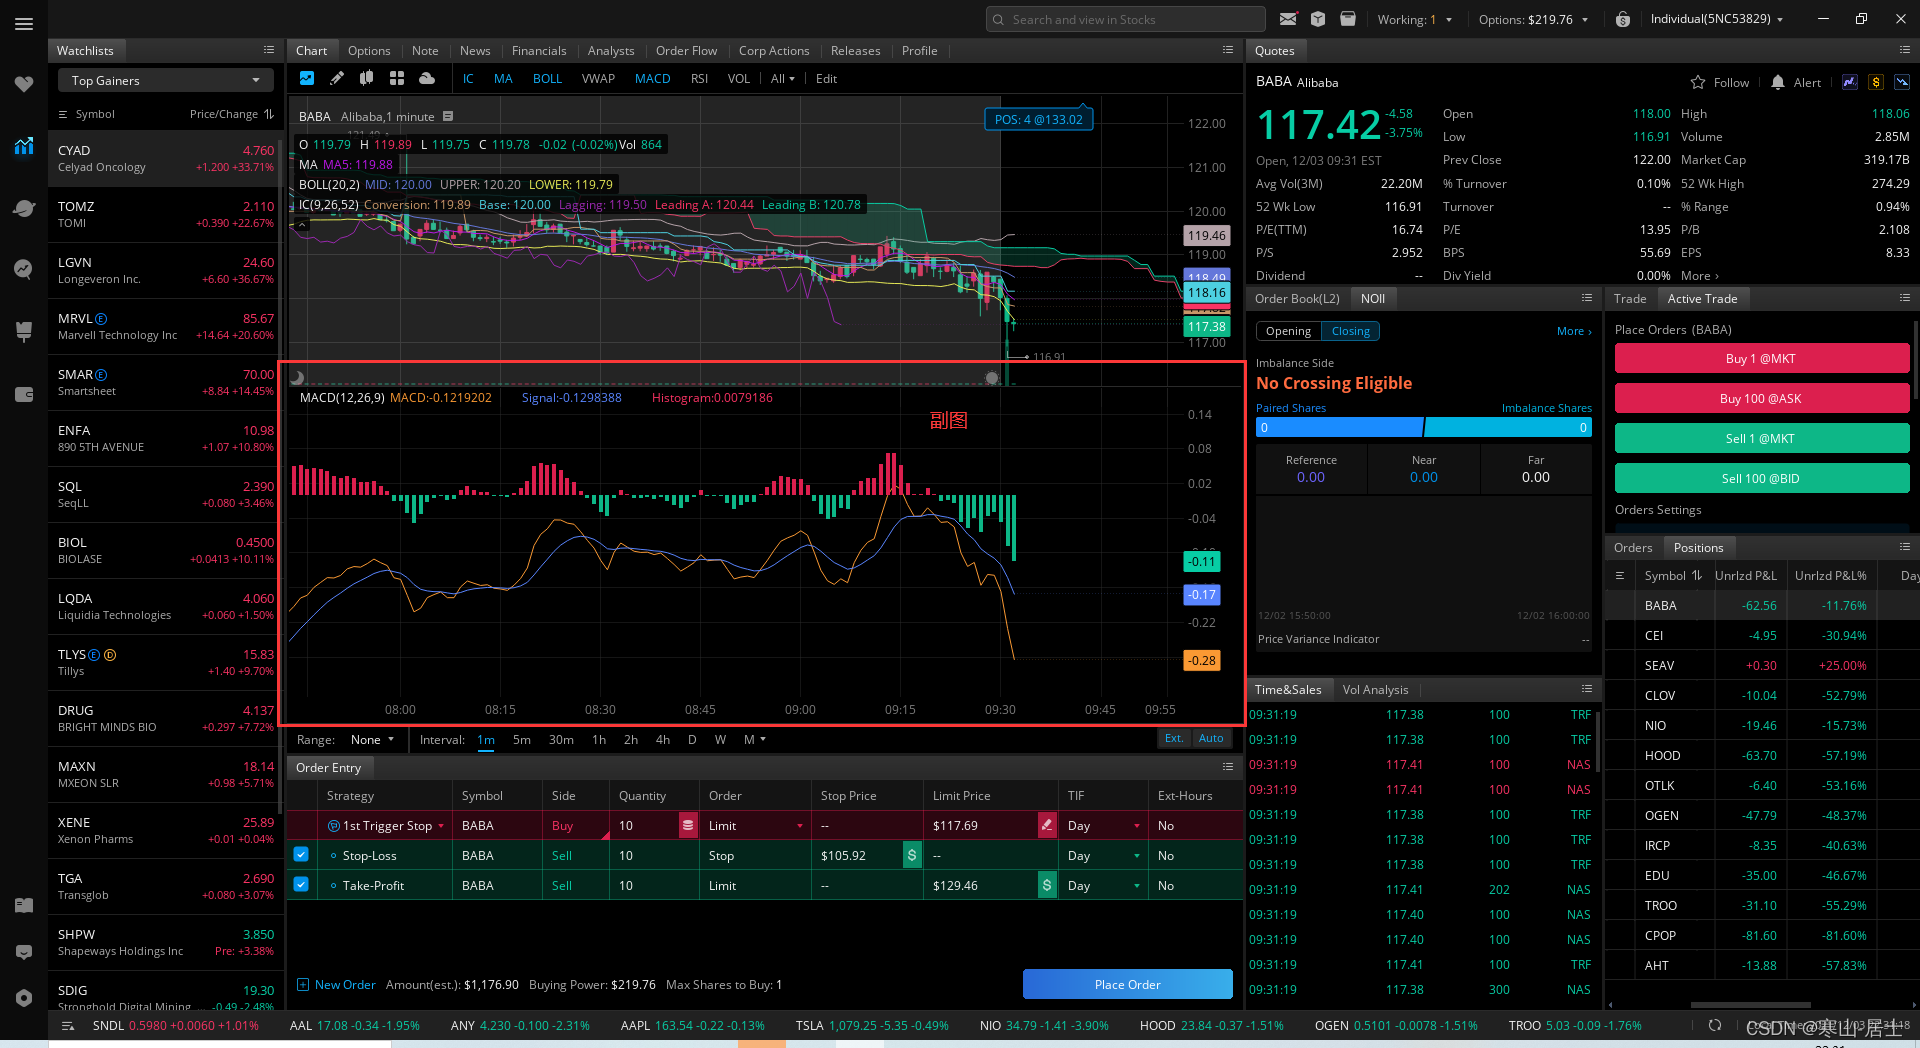Click the cloud save icon in chart toolbar
The height and width of the screenshot is (1048, 1920).
click(427, 78)
